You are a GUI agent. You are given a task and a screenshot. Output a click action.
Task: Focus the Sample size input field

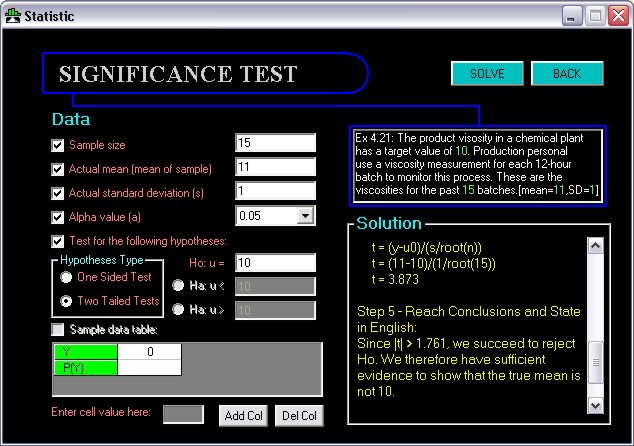275,143
